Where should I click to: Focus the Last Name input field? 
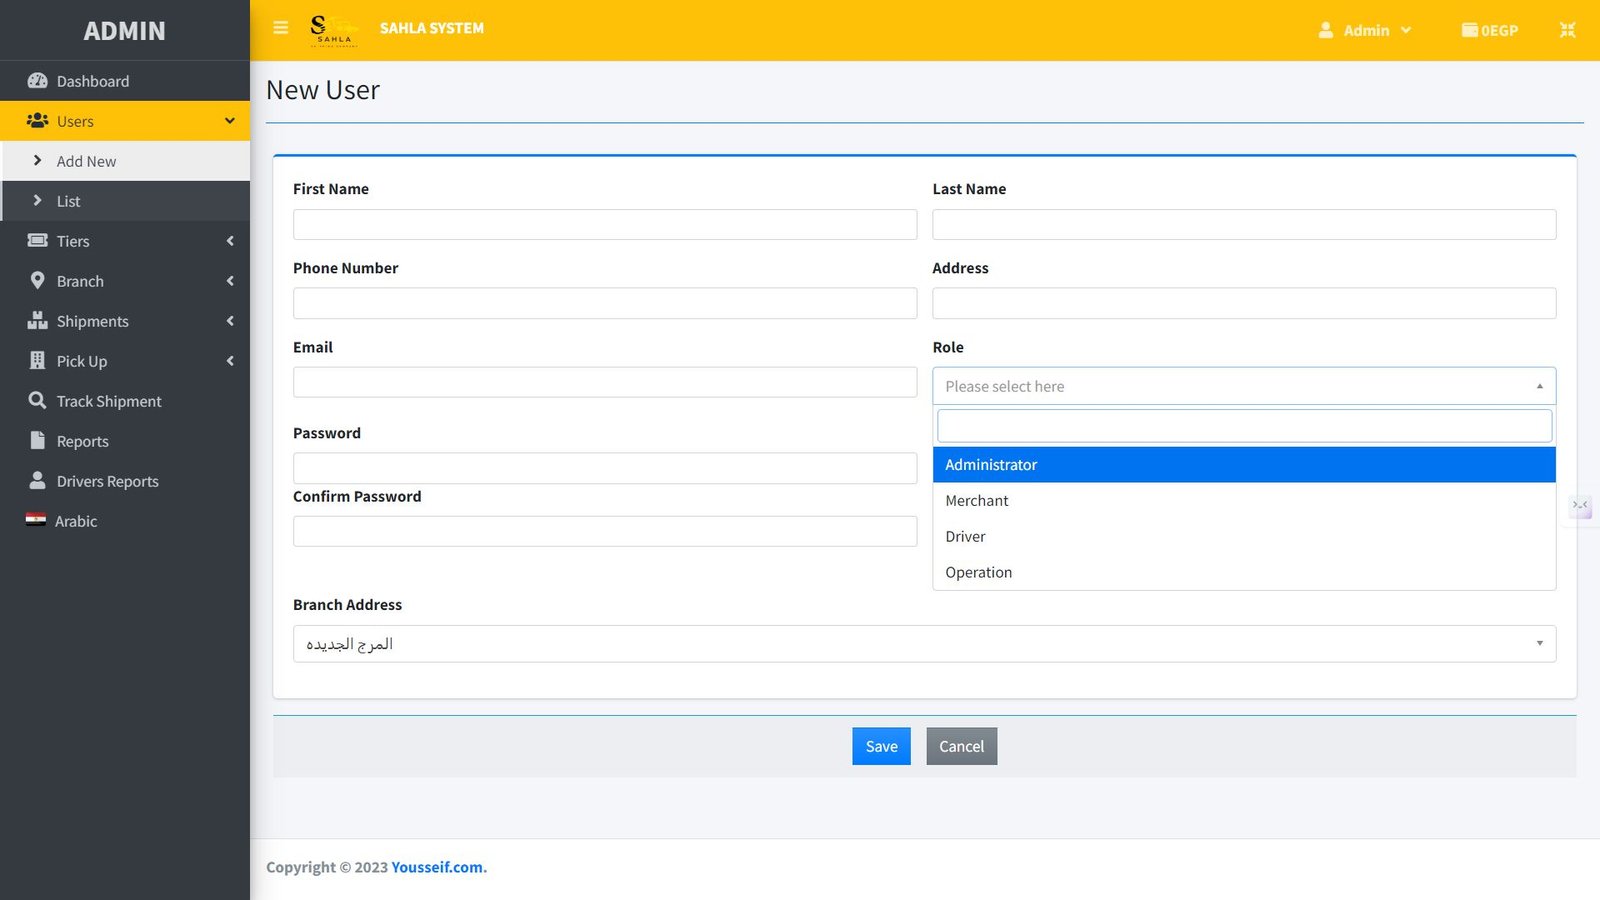tap(1244, 224)
